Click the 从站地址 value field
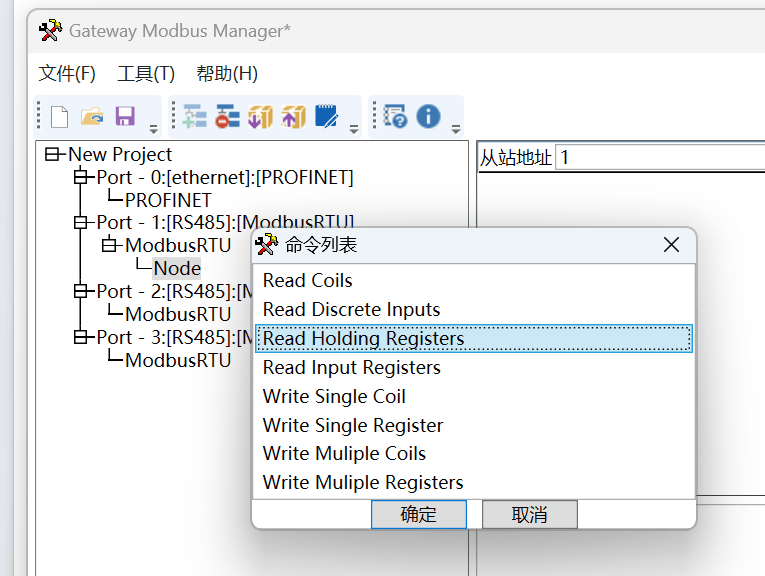Viewport: 765px width, 576px height. click(x=661, y=158)
